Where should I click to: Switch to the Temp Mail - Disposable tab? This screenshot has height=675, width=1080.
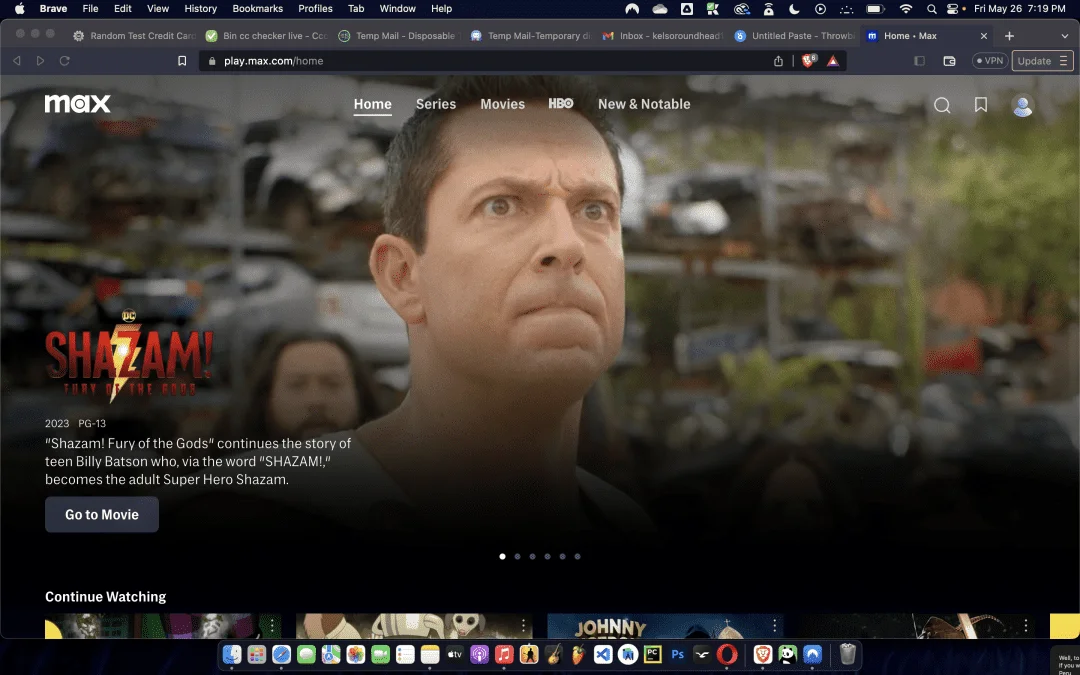397,36
